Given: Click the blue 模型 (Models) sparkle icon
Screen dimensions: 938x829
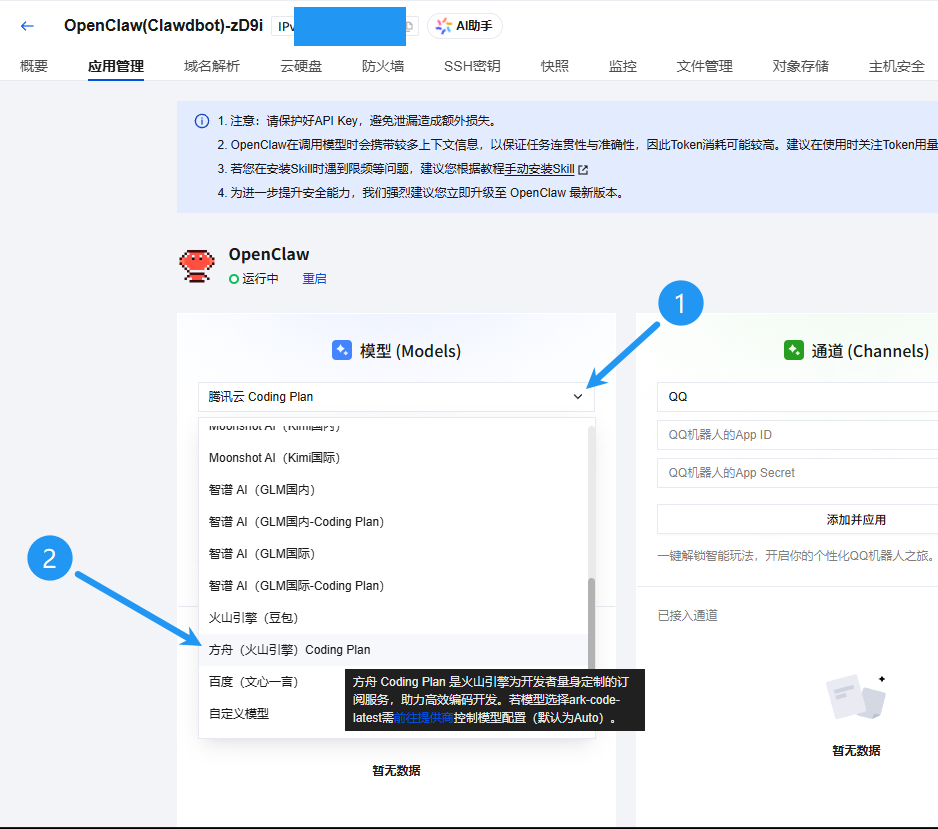Looking at the screenshot, I should (342, 350).
